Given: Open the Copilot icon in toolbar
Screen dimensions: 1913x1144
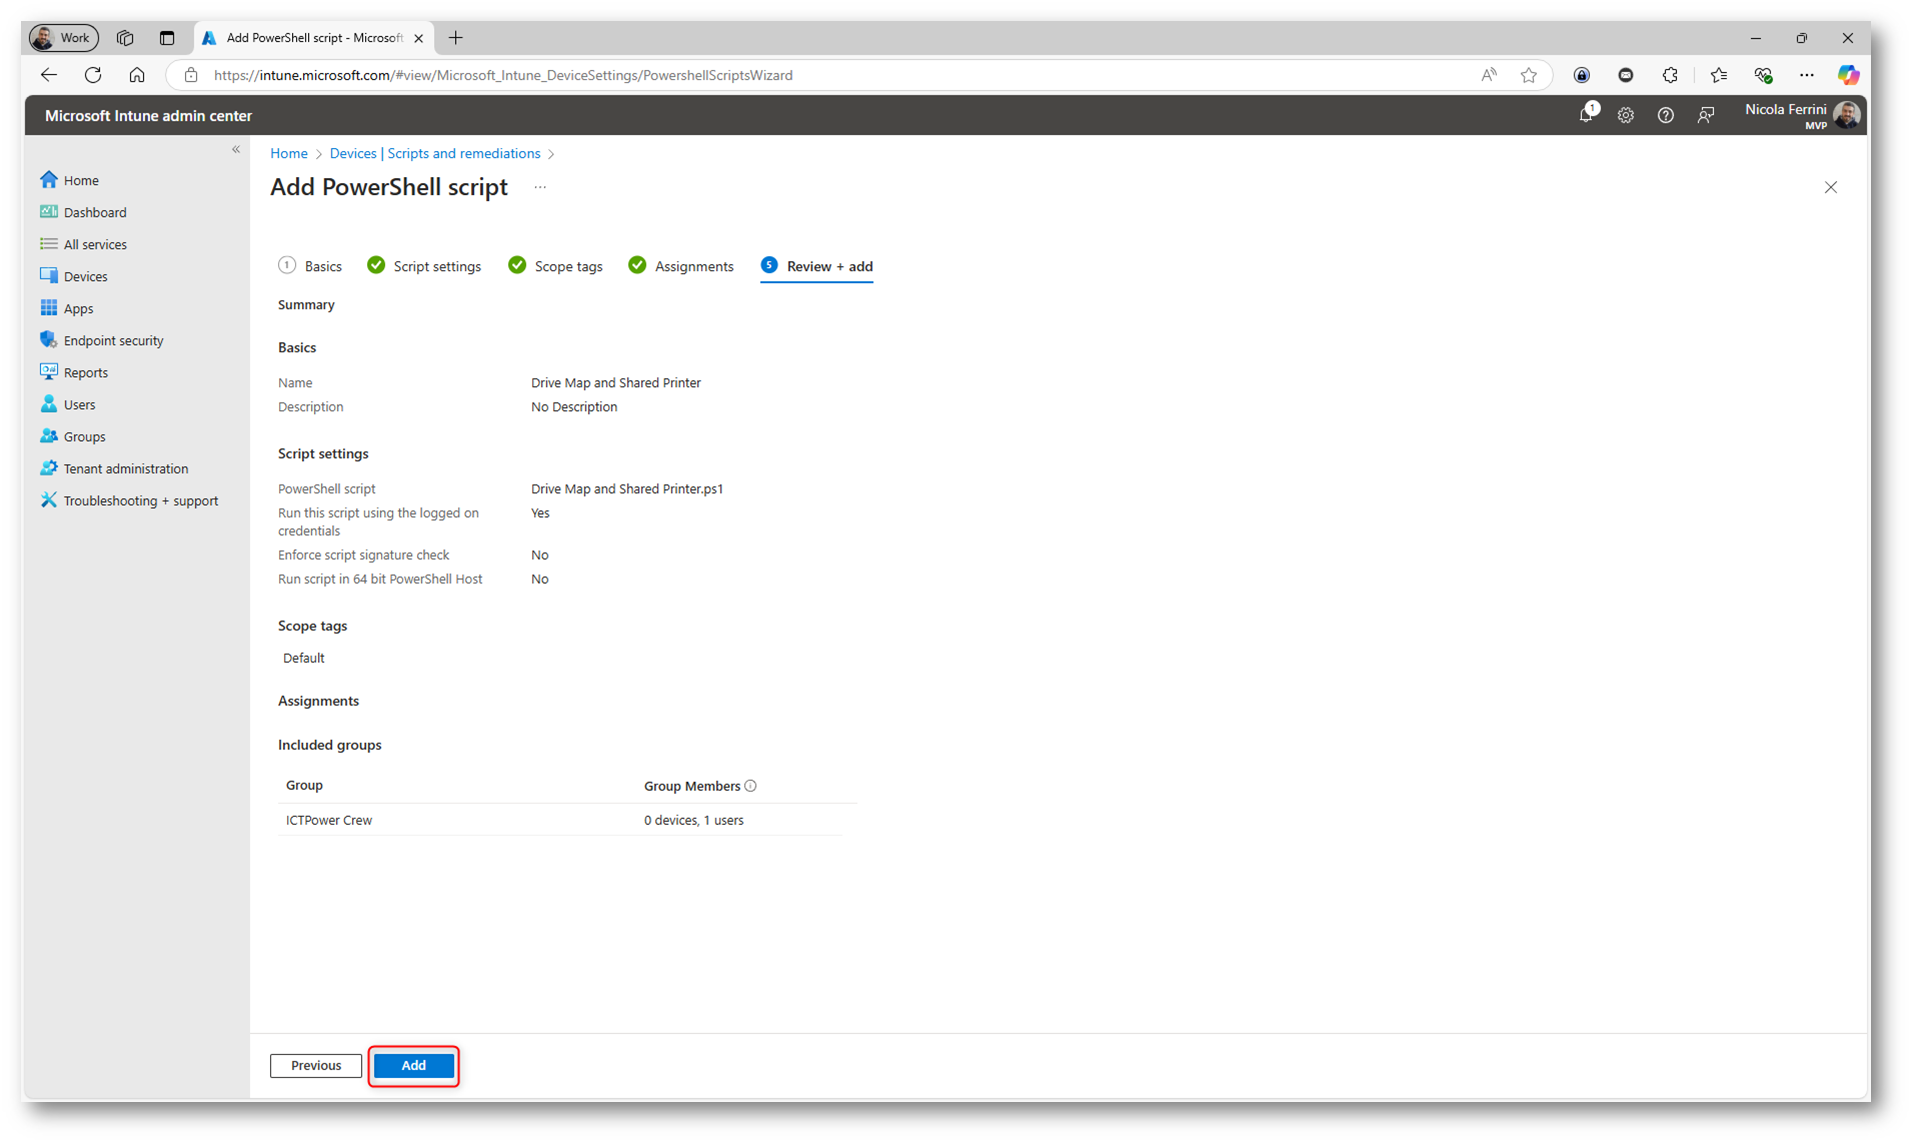Looking at the screenshot, I should (x=1848, y=75).
